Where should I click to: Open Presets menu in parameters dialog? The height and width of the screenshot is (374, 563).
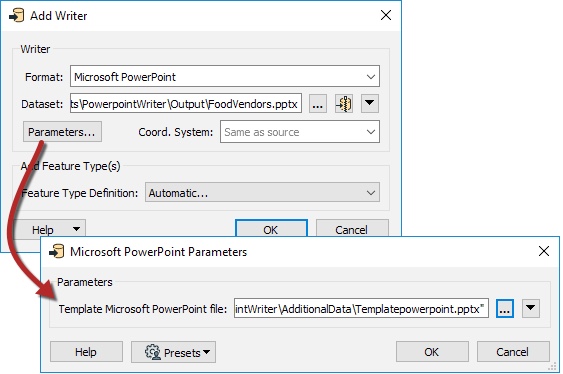point(173,352)
